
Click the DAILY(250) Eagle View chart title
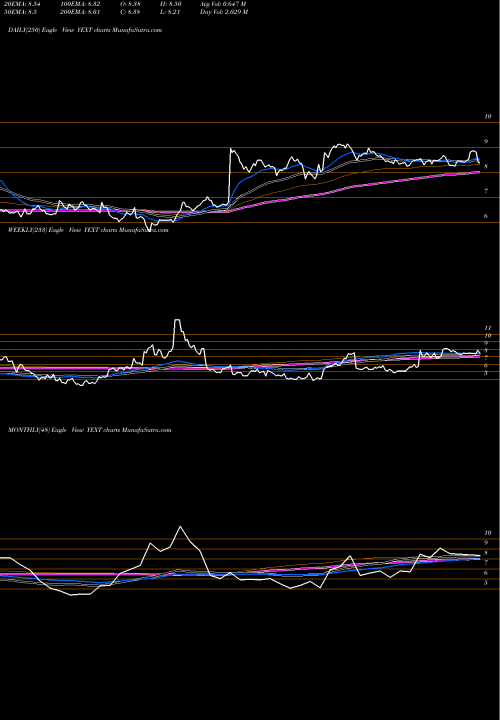pyautogui.click(x=85, y=30)
